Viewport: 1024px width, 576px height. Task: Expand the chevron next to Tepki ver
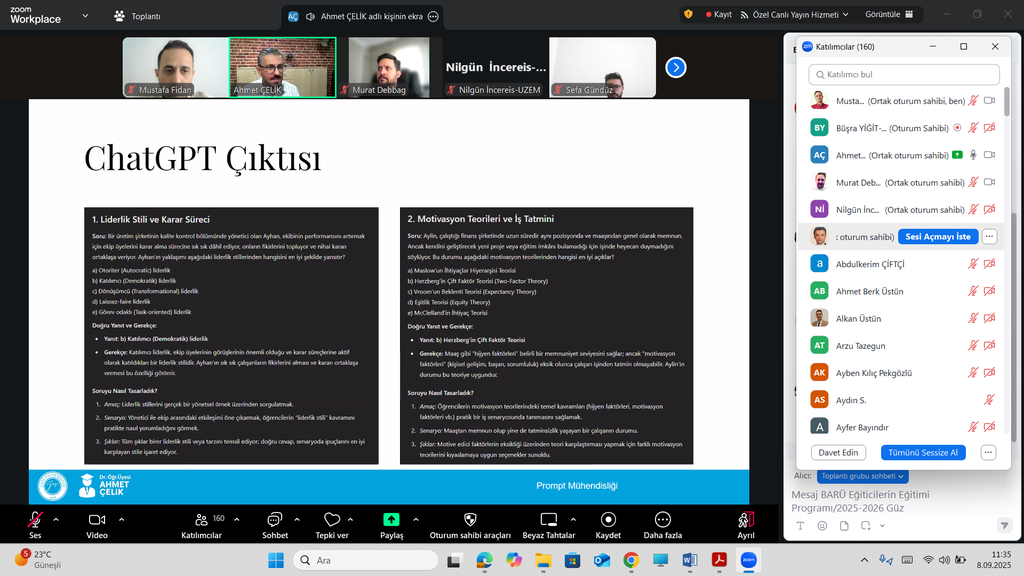[x=351, y=520]
